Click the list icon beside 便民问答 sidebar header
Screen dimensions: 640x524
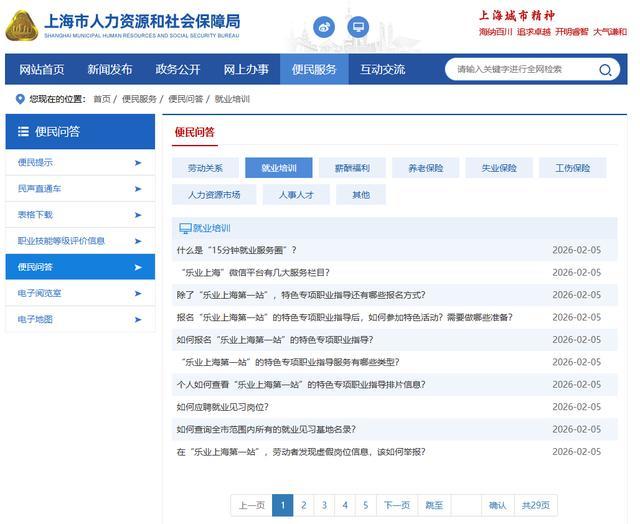tap(23, 131)
